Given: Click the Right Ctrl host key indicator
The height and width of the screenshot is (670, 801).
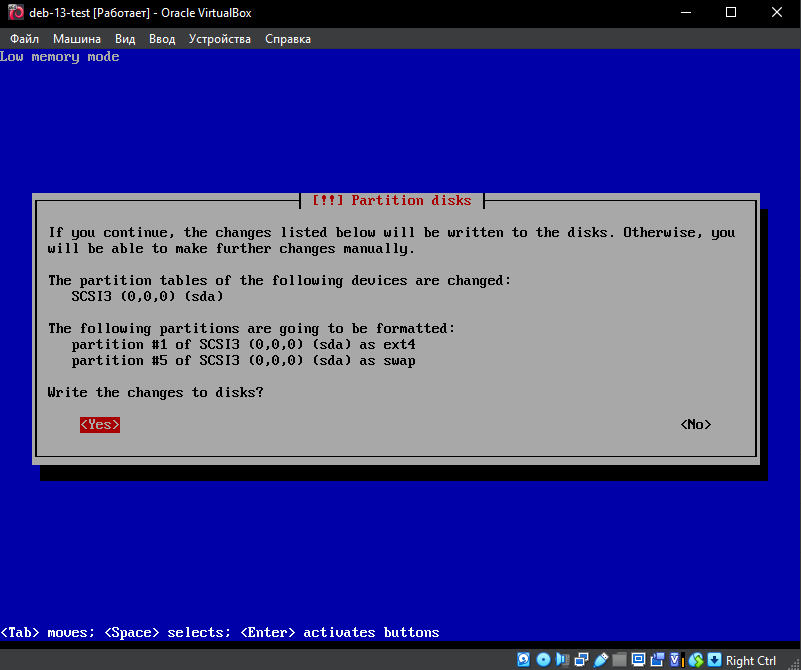Looking at the screenshot, I should (x=750, y=660).
